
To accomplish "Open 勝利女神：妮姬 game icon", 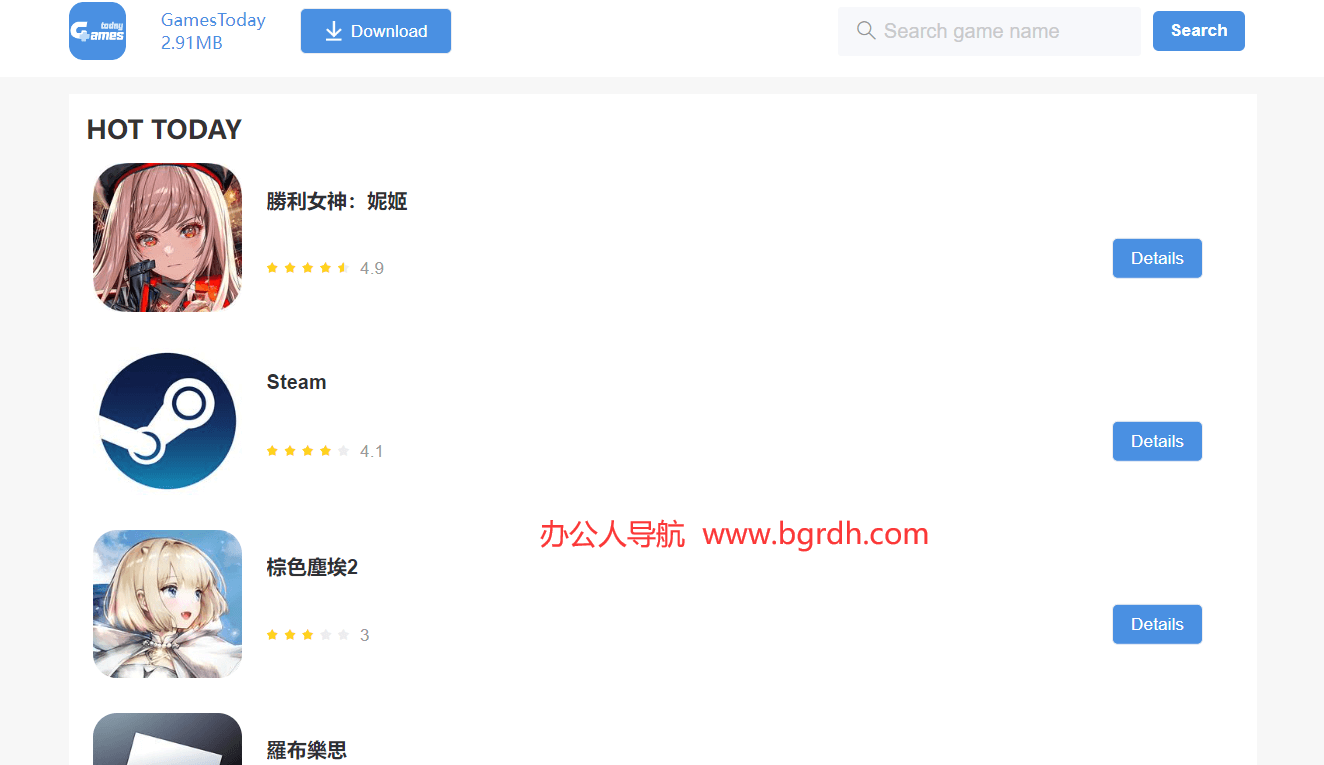I will [167, 237].
